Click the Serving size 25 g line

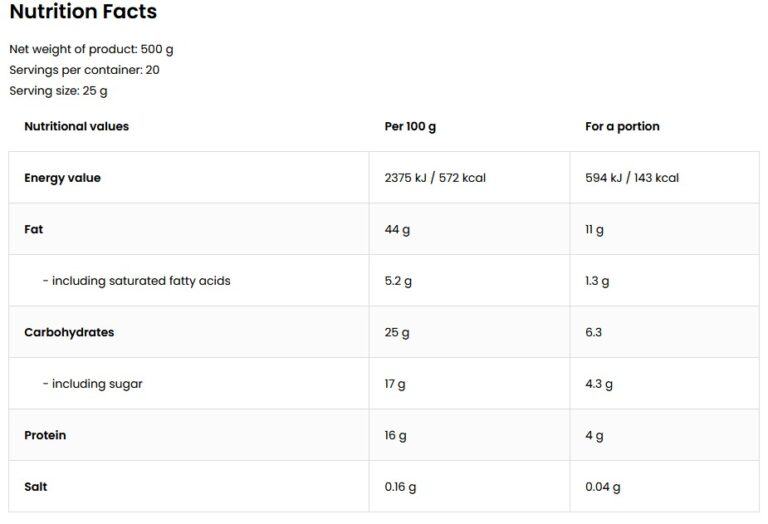coord(58,91)
